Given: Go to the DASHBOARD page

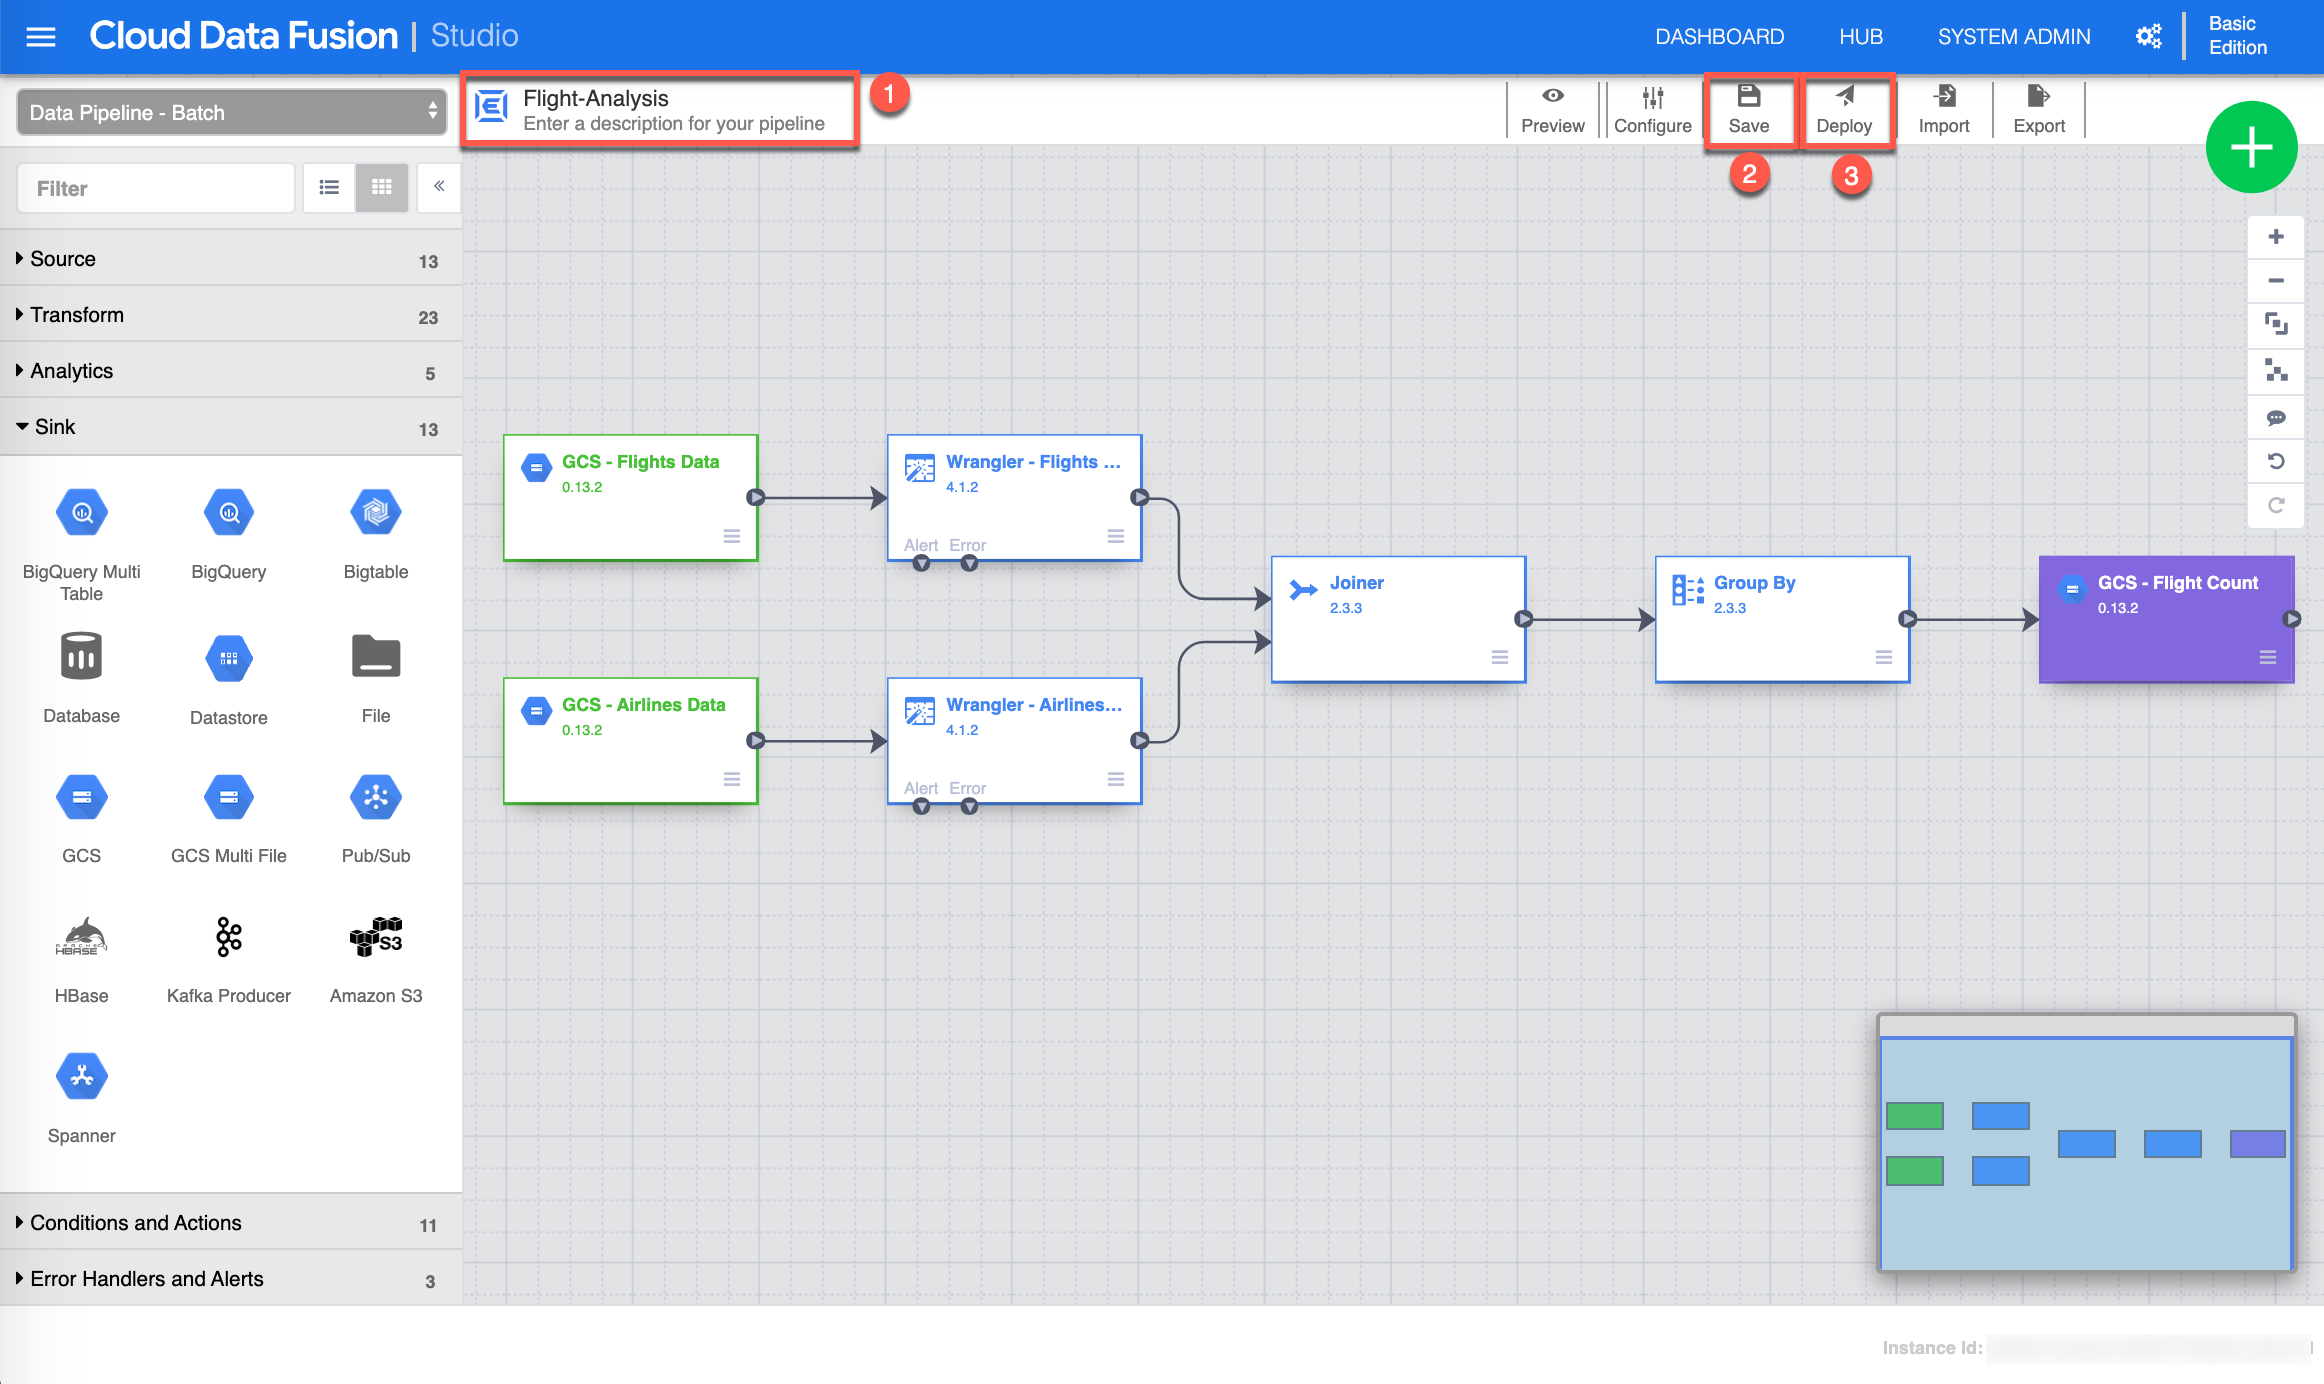Looking at the screenshot, I should pyautogui.click(x=1719, y=37).
